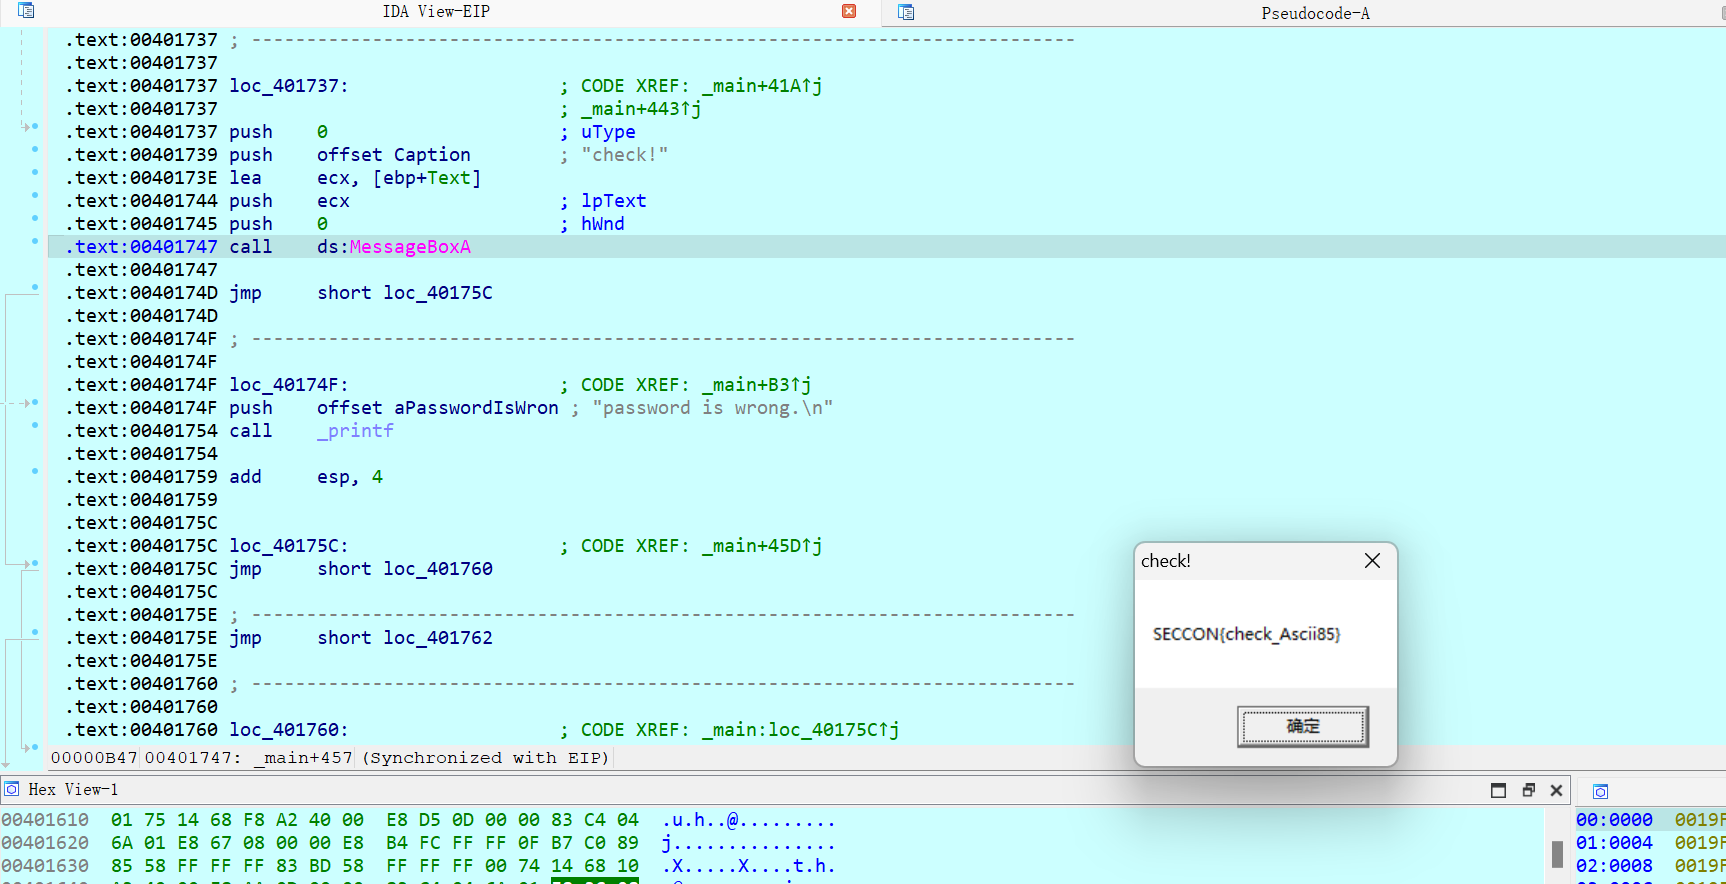Click the Hex View-1 panel icon

point(12,789)
